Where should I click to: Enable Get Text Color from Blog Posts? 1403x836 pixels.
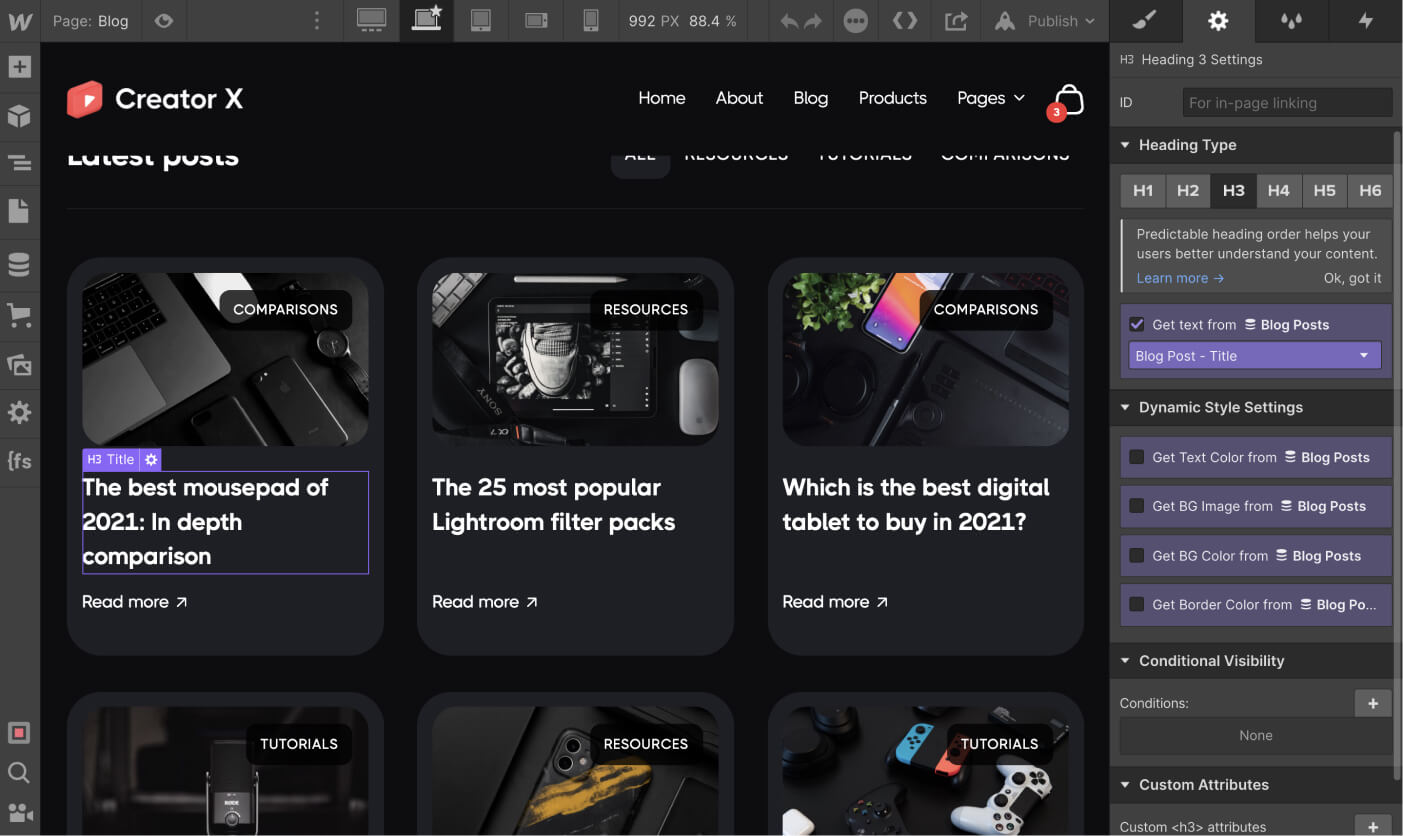click(1136, 457)
